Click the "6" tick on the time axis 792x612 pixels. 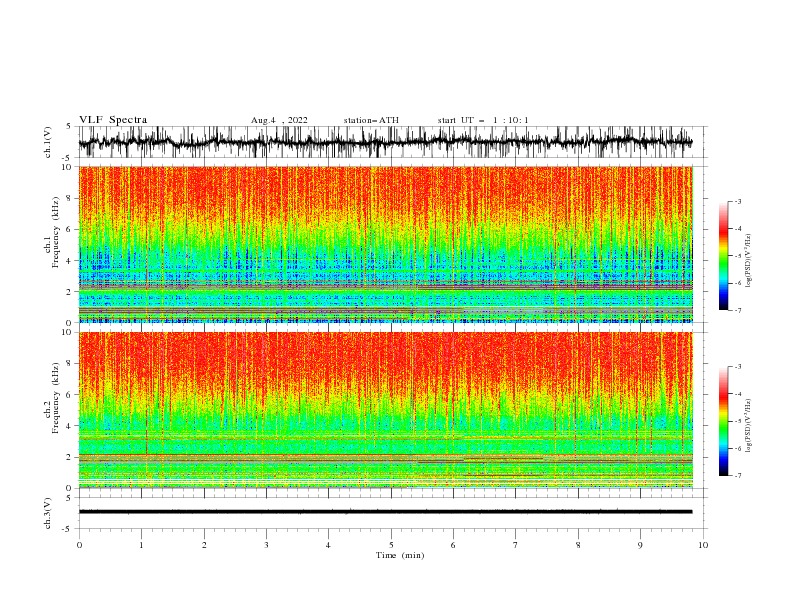[453, 545]
